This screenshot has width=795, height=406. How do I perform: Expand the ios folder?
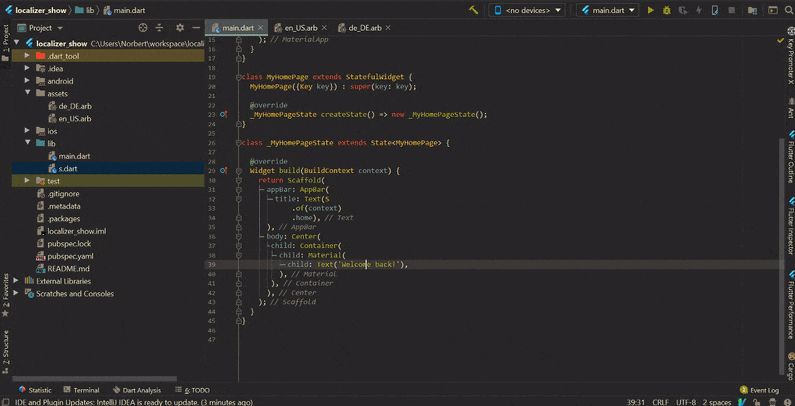(27, 131)
